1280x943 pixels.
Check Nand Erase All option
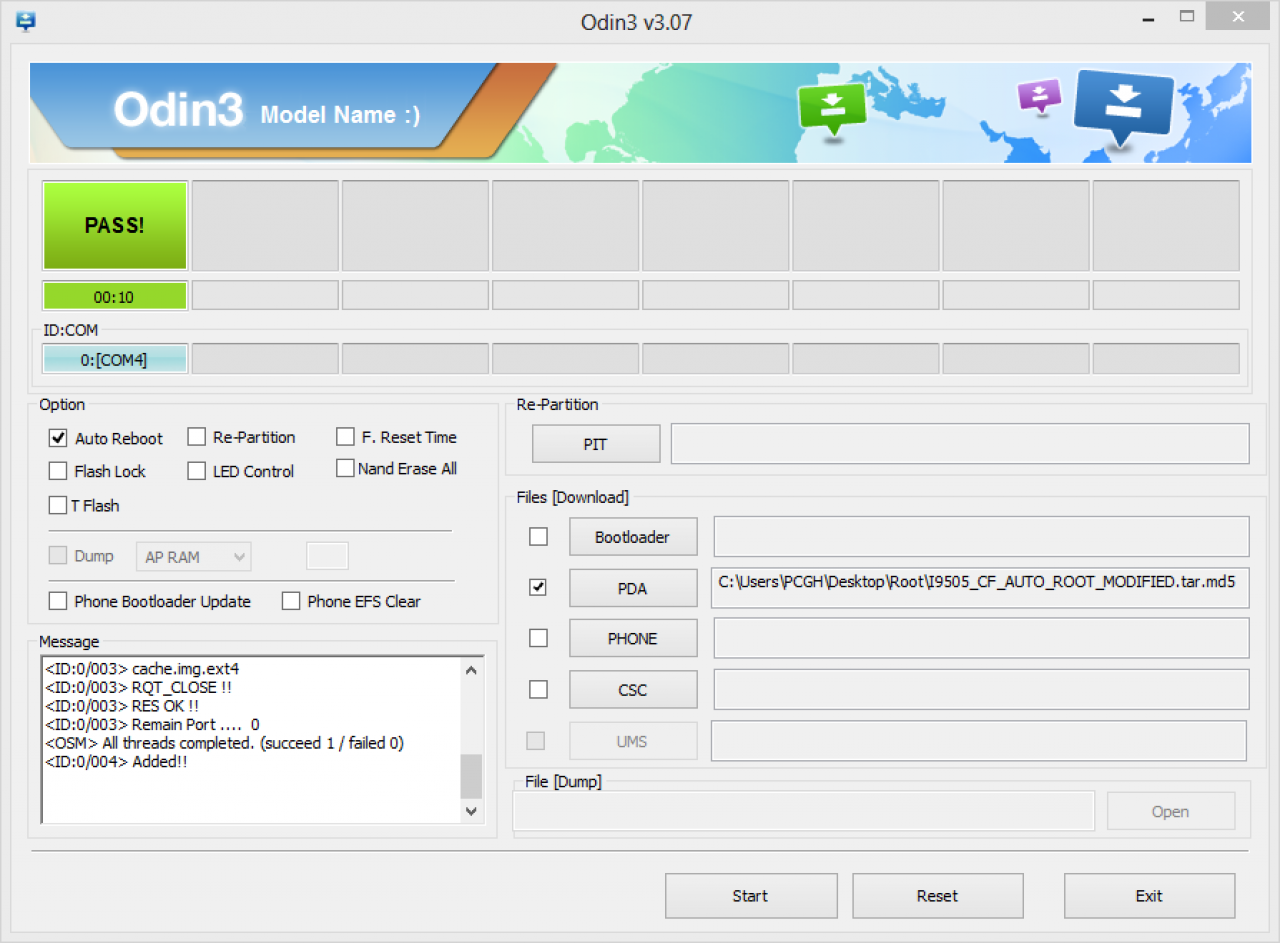tap(345, 468)
